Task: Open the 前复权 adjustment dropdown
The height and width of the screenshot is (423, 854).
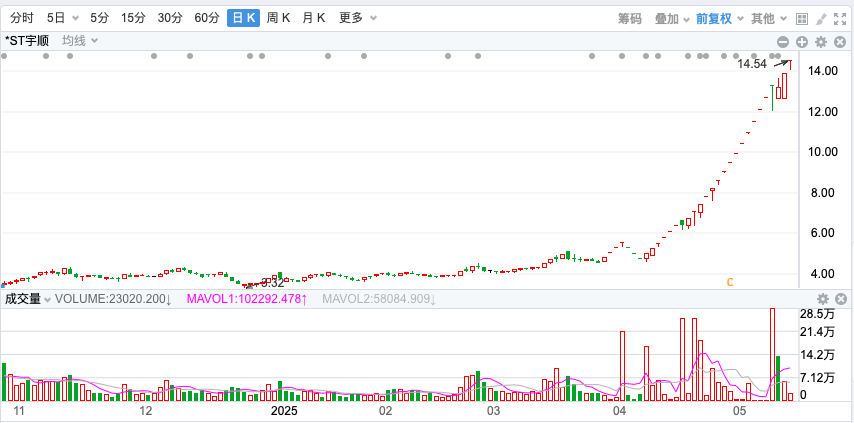Action: (719, 19)
